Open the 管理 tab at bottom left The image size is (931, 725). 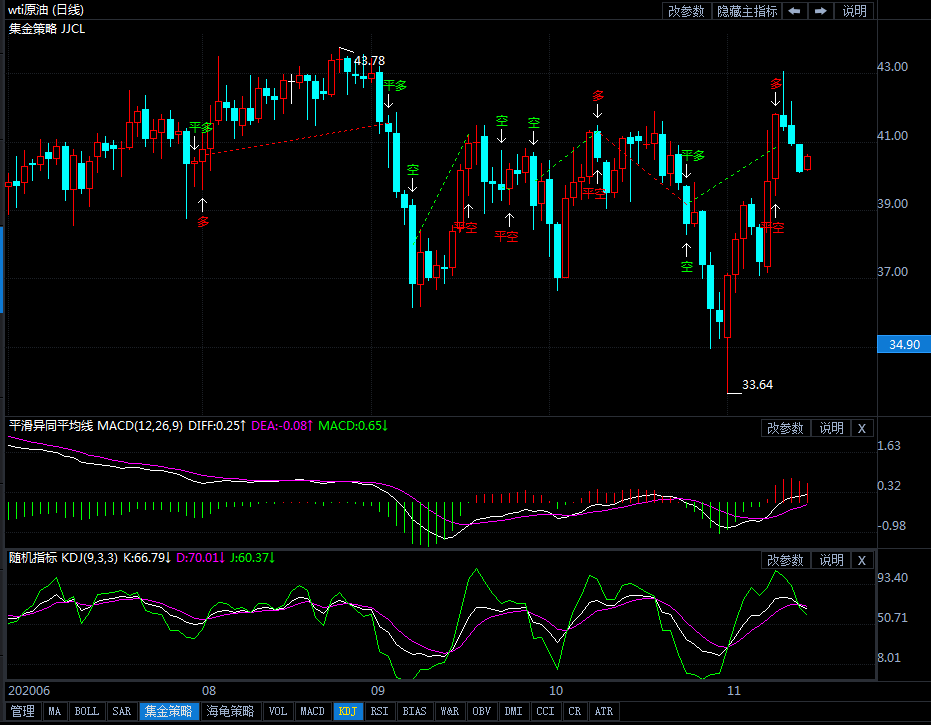22,711
